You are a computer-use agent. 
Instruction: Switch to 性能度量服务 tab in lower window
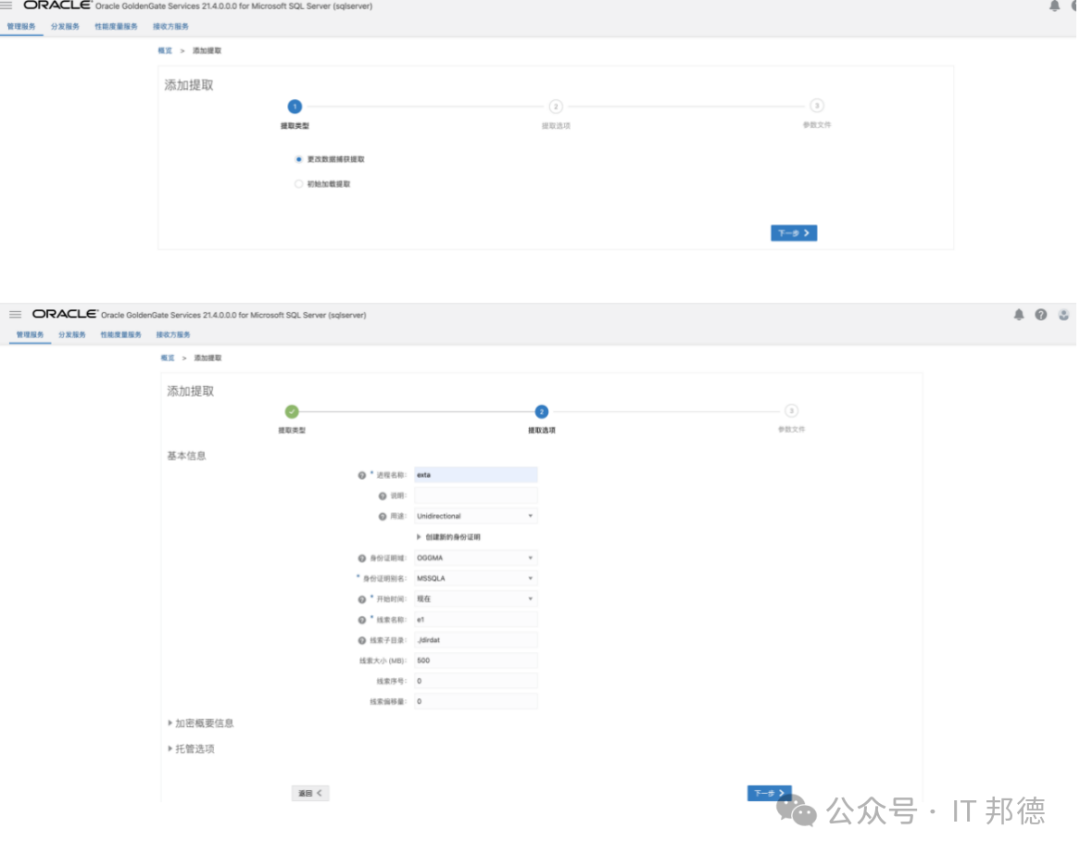(x=121, y=335)
